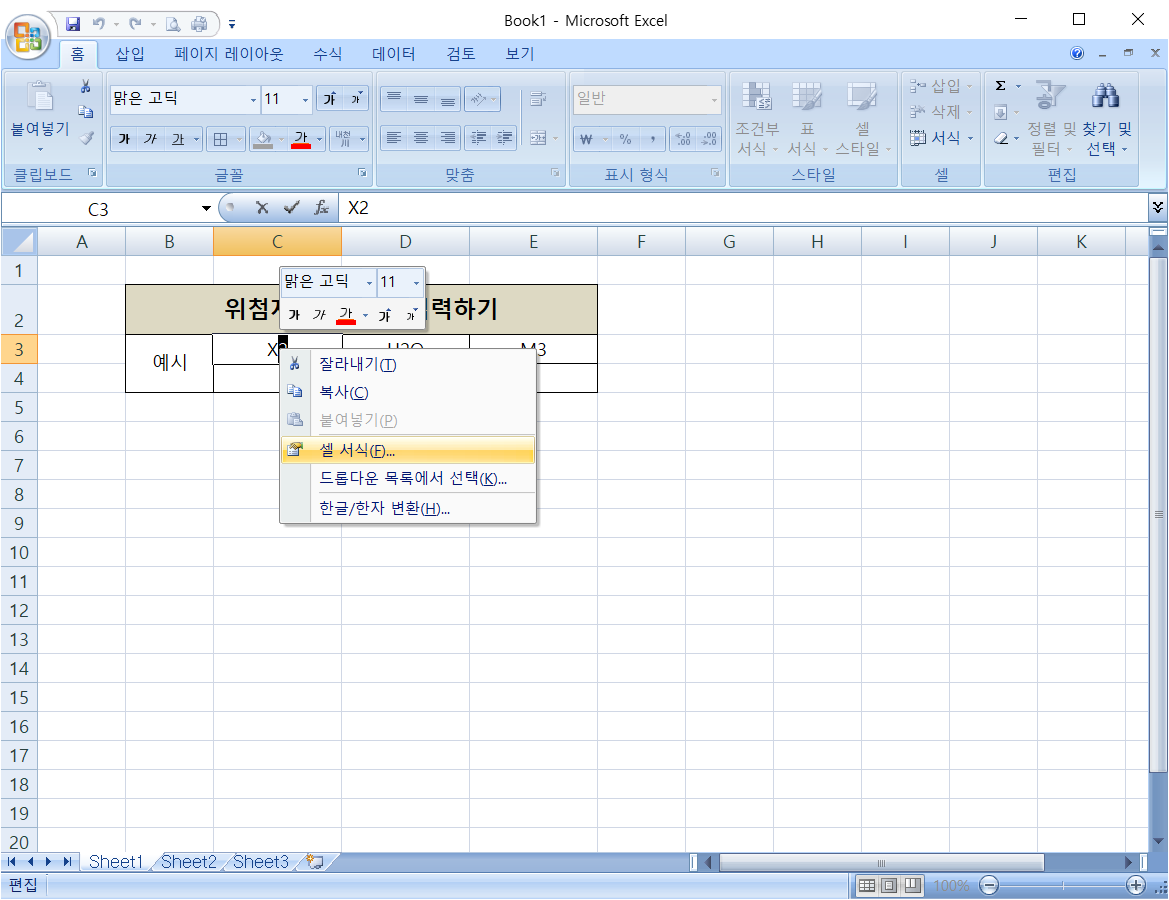This screenshot has height=900, width=1169.
Task: Click zoom out minus button
Action: (x=989, y=885)
